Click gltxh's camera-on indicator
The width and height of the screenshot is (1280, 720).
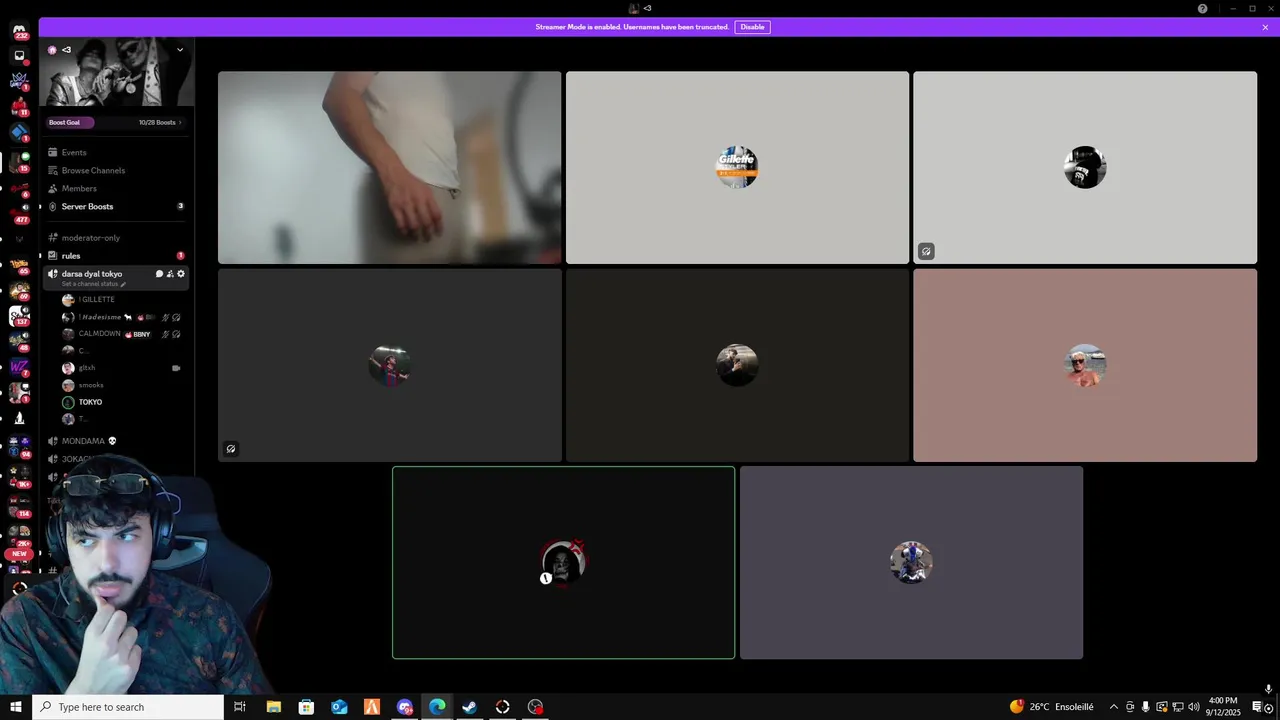176,368
